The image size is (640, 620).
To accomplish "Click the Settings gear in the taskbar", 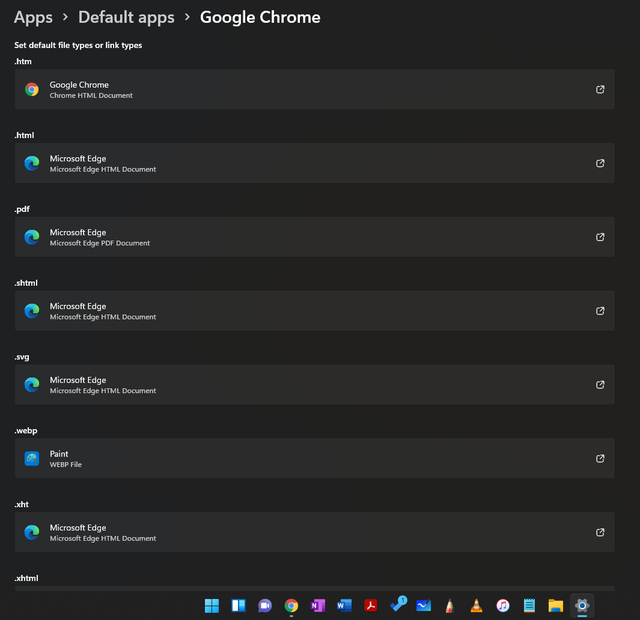I will 582,606.
